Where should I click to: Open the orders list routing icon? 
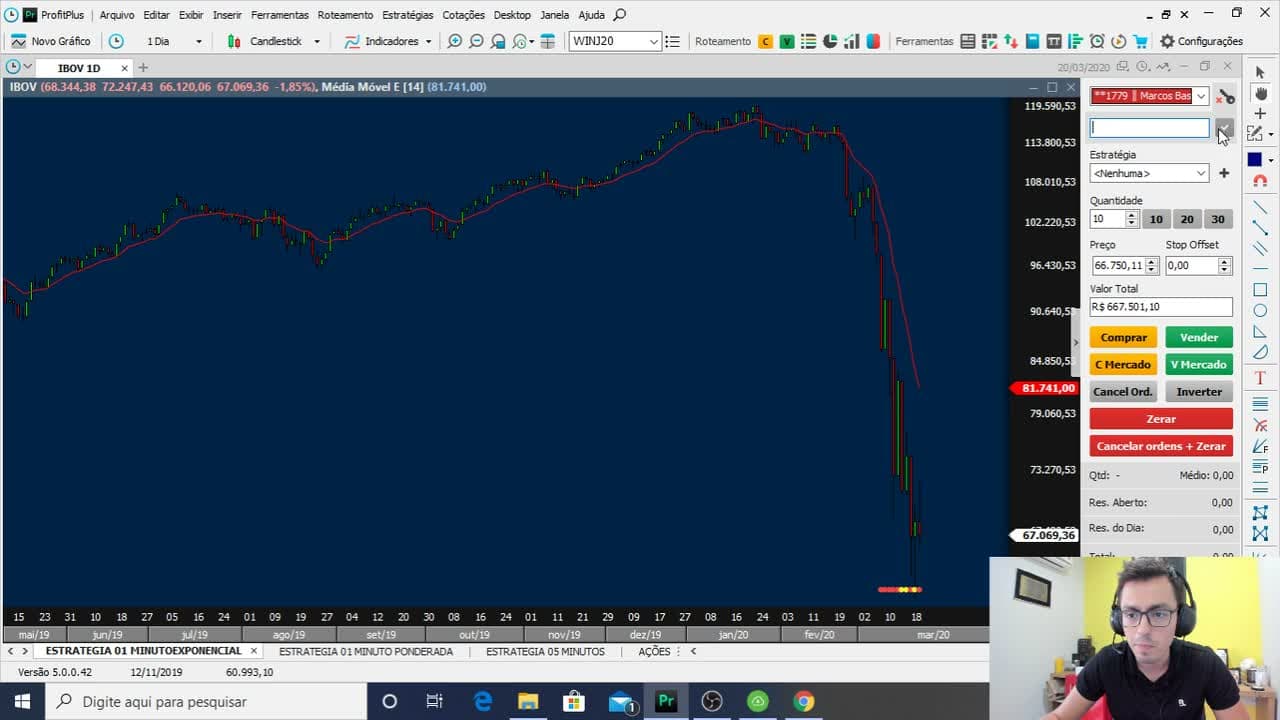(808, 41)
